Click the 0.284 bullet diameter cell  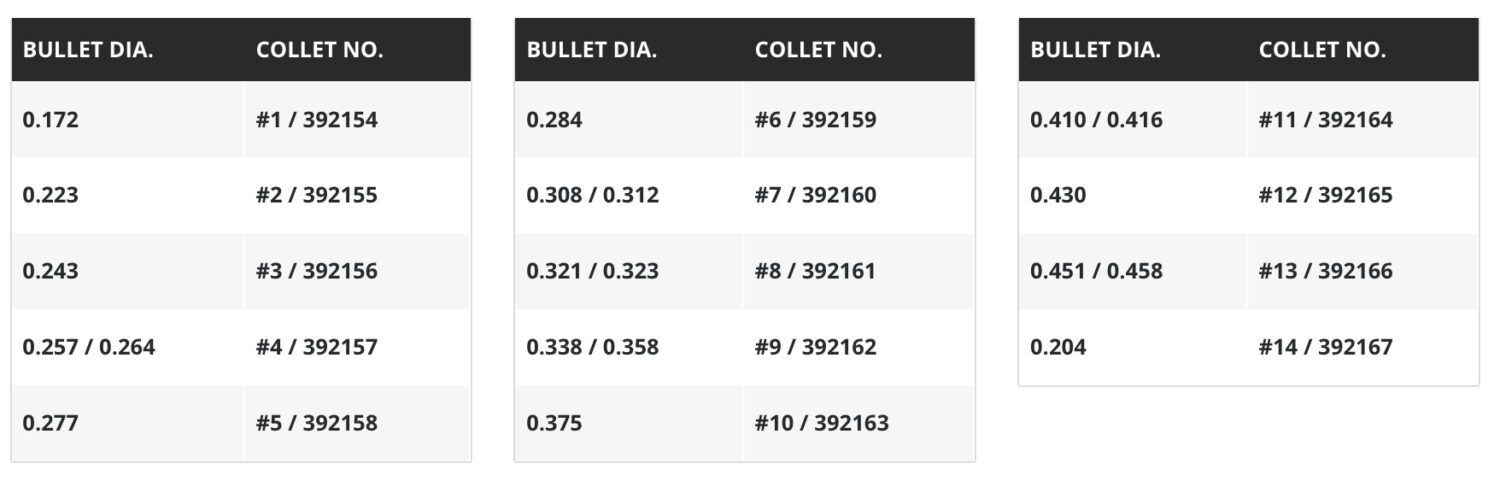coord(629,119)
